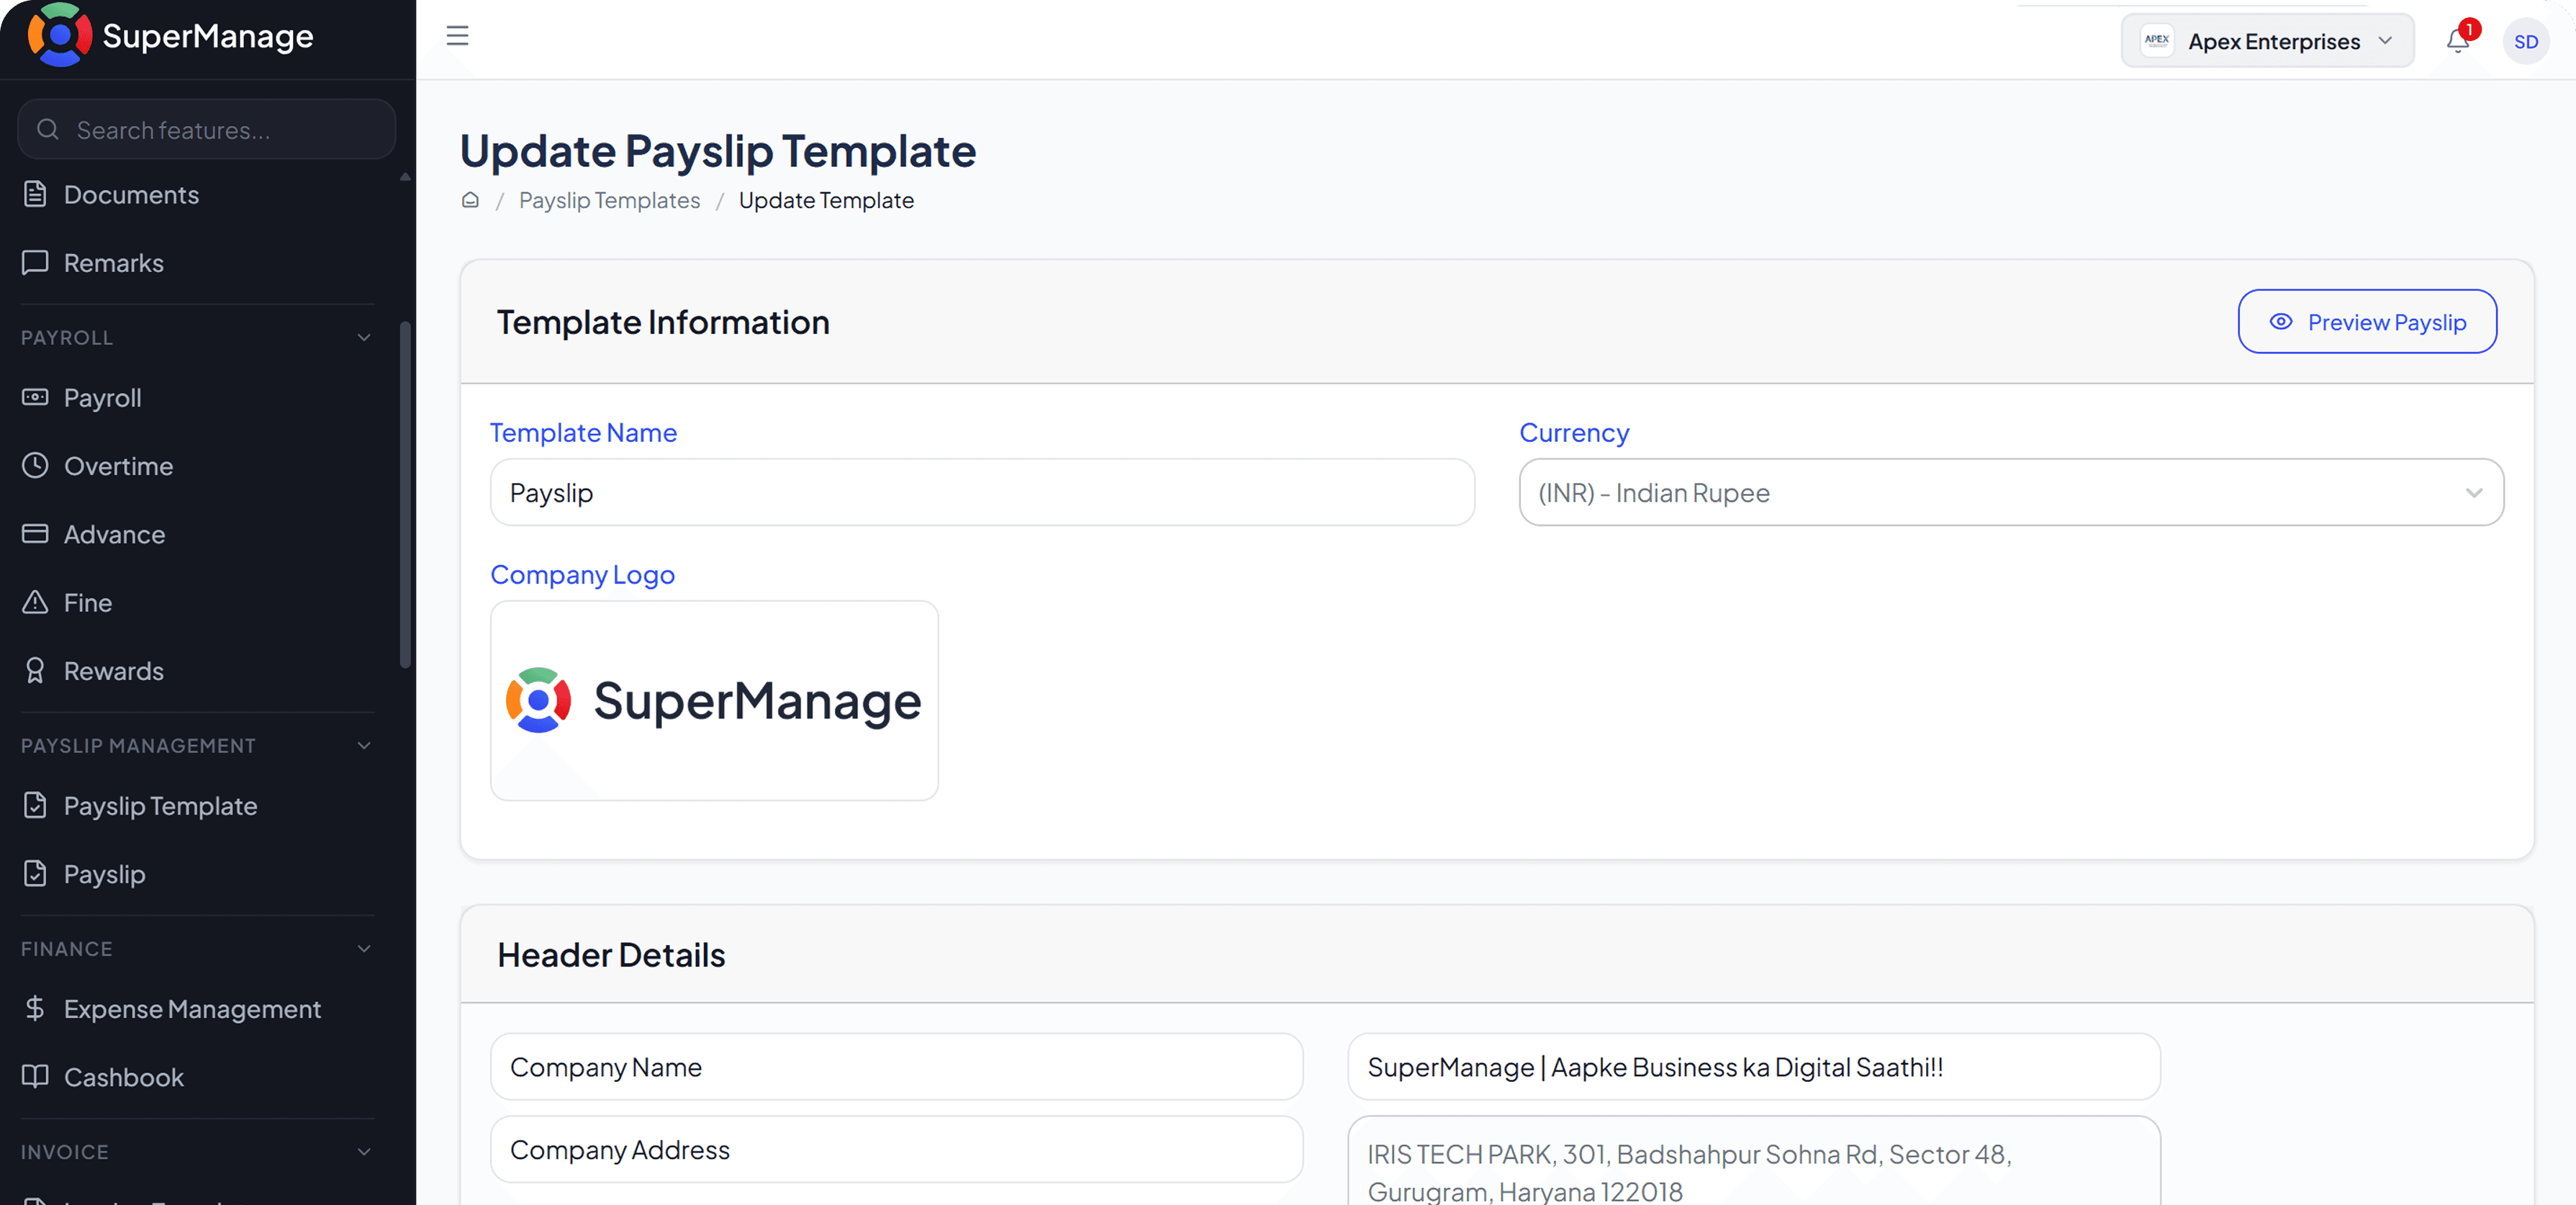Click the Payslip Template document icon
The width and height of the screenshot is (2576, 1205).
click(35, 805)
